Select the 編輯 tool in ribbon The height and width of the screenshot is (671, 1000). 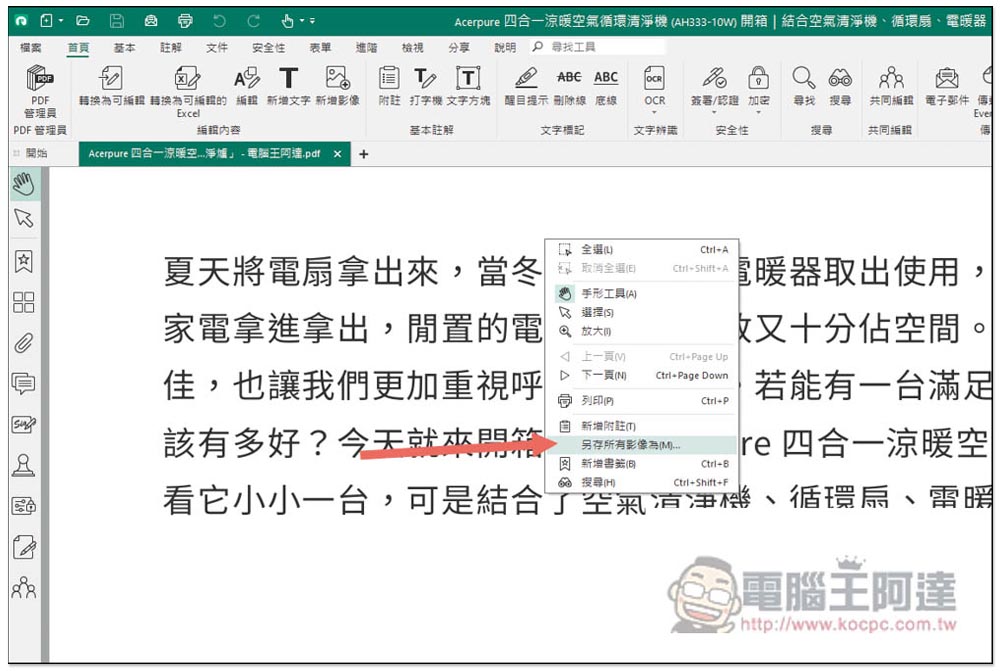pyautogui.click(x=247, y=85)
